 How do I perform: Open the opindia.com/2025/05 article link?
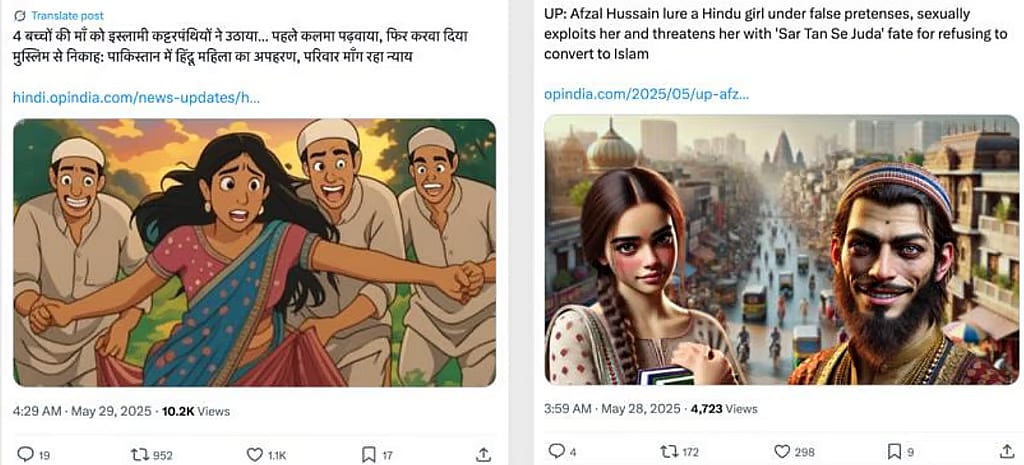[x=646, y=94]
